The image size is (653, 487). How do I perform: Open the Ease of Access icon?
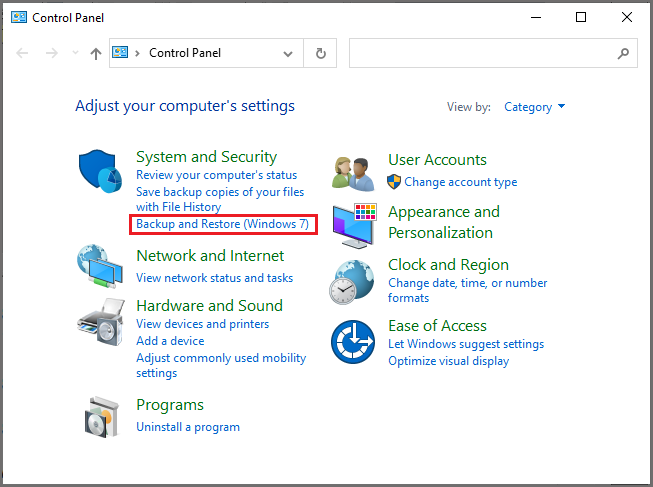(x=353, y=342)
